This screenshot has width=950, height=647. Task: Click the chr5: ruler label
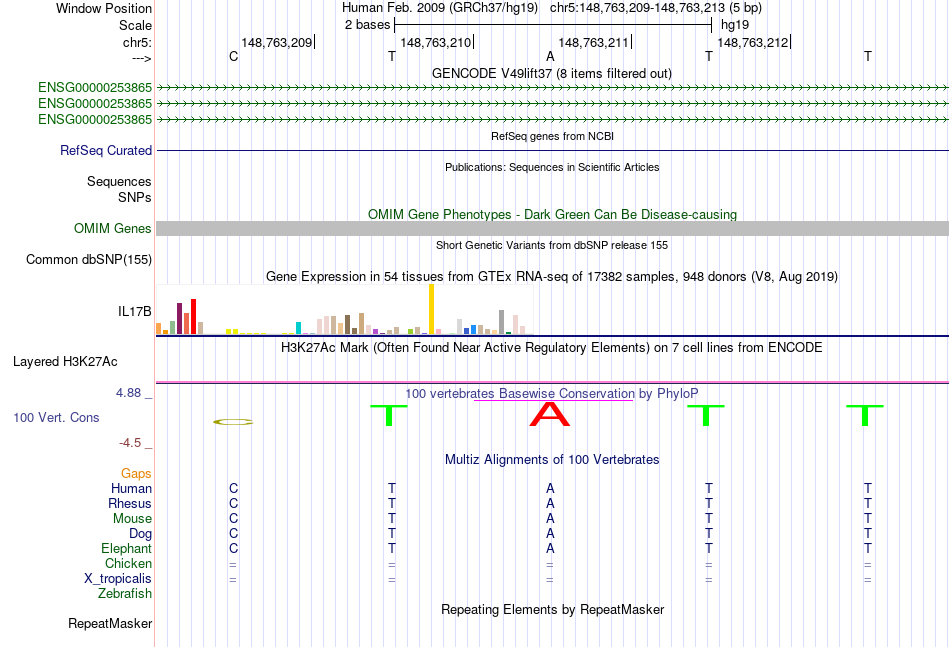pyautogui.click(x=137, y=42)
